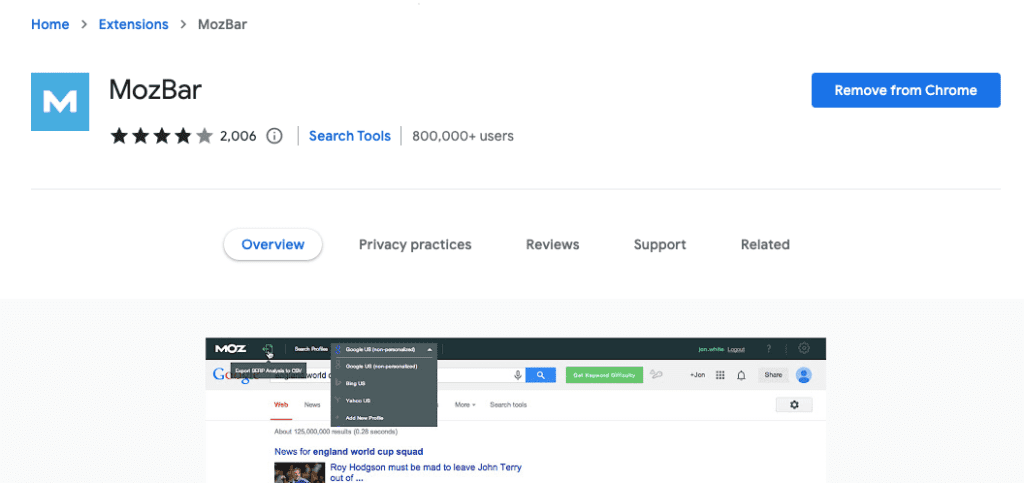Click the question mark help icon in preview
The width and height of the screenshot is (1024, 483).
click(769, 349)
